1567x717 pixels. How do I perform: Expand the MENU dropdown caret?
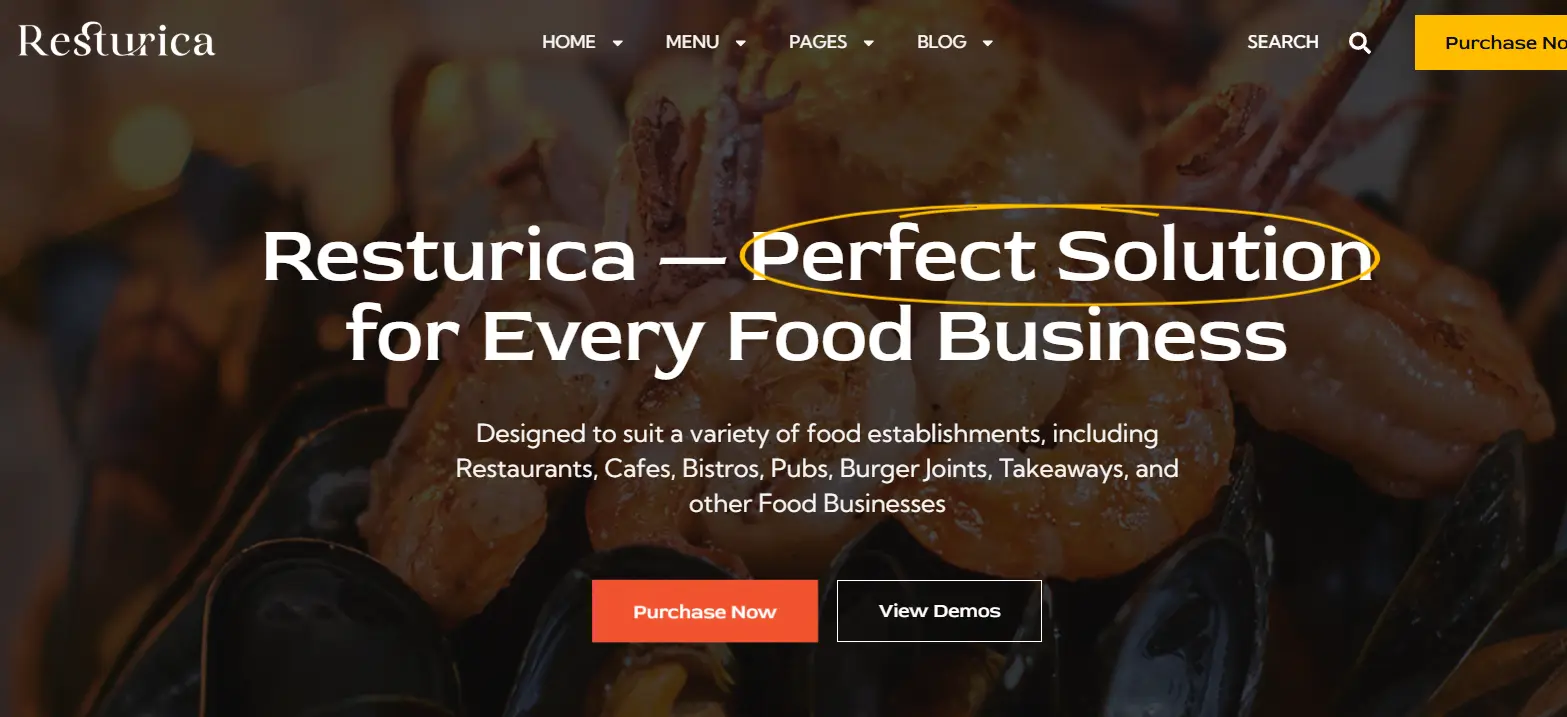741,43
